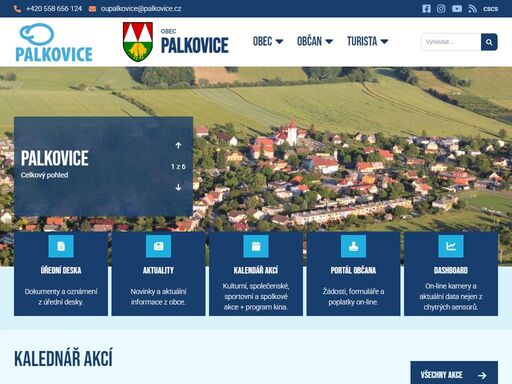Click the phone icon in the top bar
The width and height of the screenshot is (512, 384).
click(17, 9)
